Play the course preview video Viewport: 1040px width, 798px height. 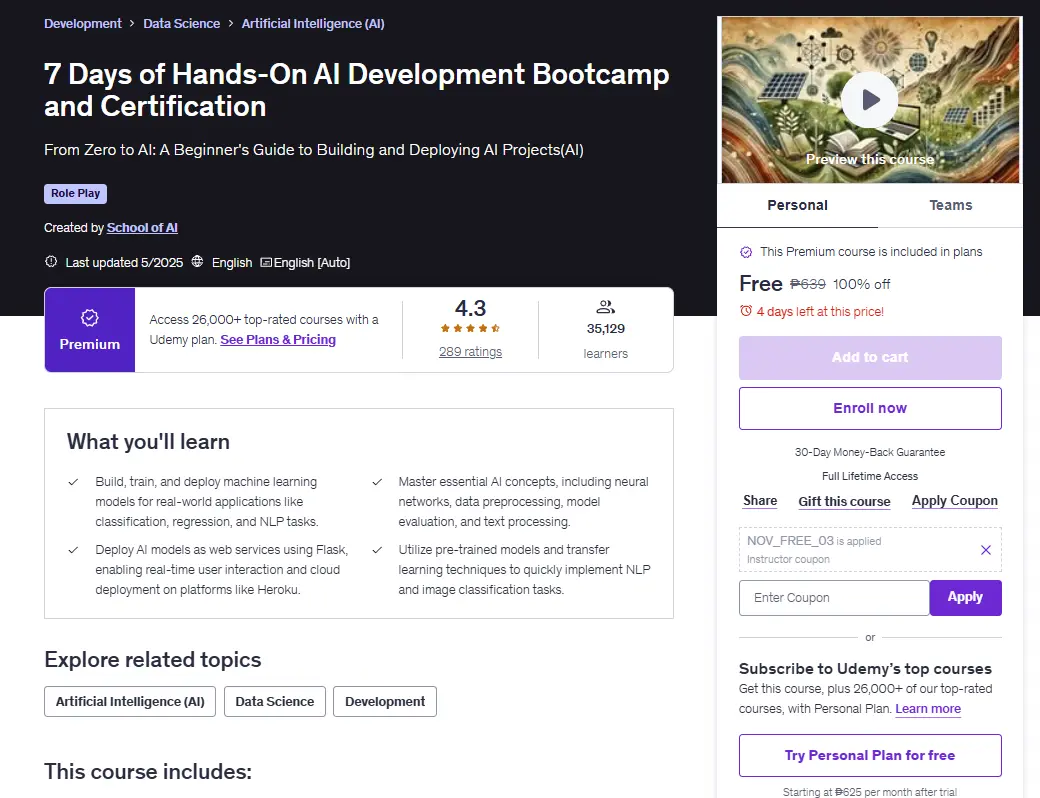(x=870, y=100)
